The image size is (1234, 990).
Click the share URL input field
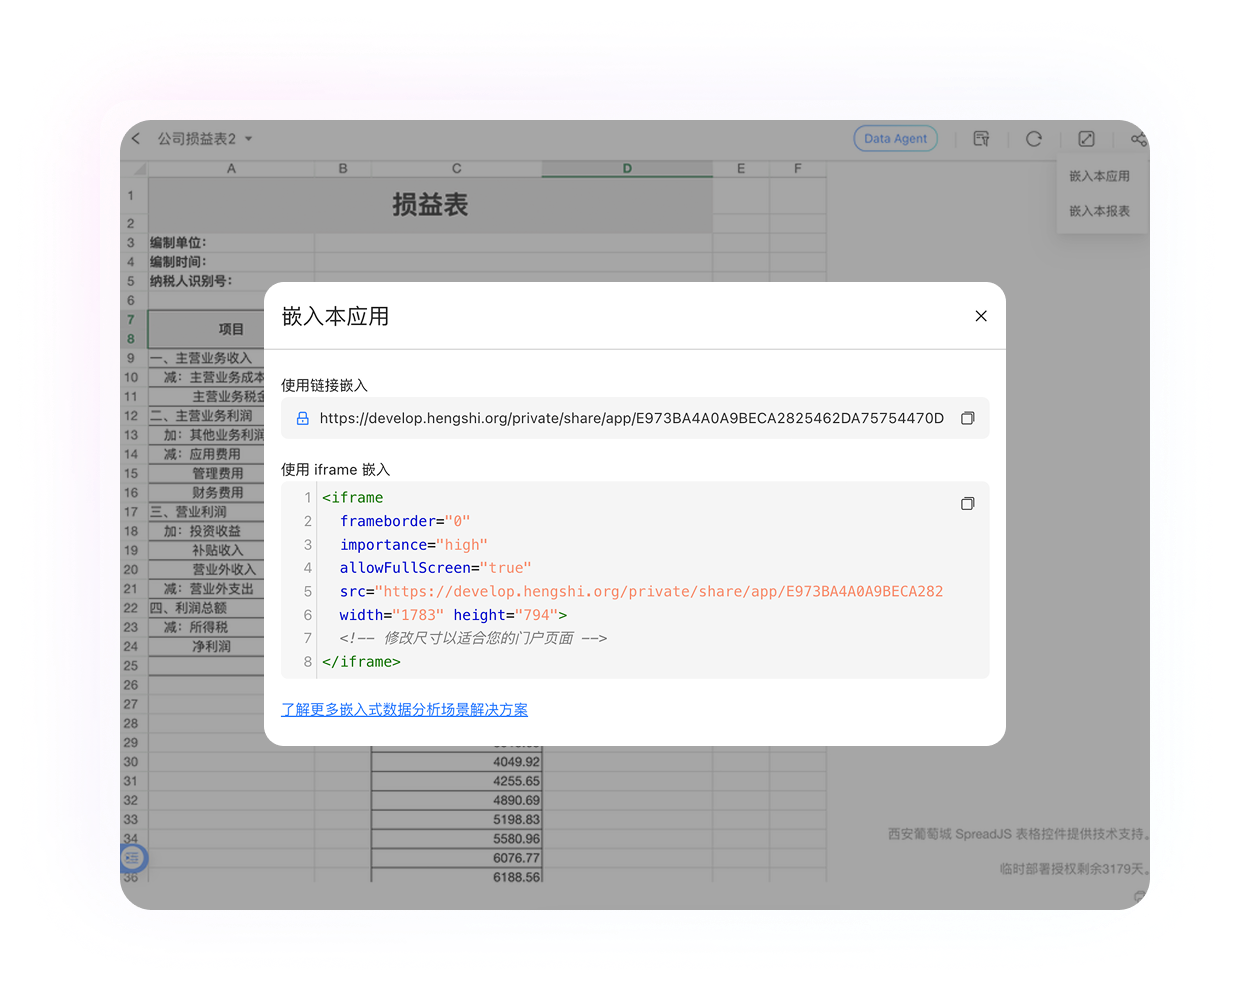(x=630, y=418)
